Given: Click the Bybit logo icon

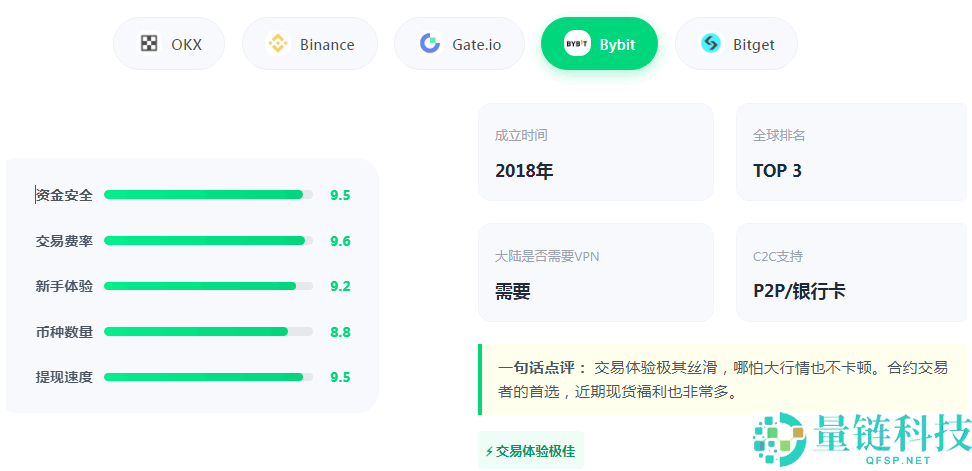Looking at the screenshot, I should [x=577, y=43].
